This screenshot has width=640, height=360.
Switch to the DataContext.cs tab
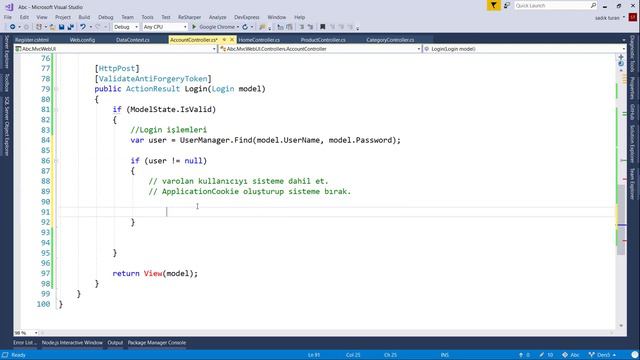[133, 40]
